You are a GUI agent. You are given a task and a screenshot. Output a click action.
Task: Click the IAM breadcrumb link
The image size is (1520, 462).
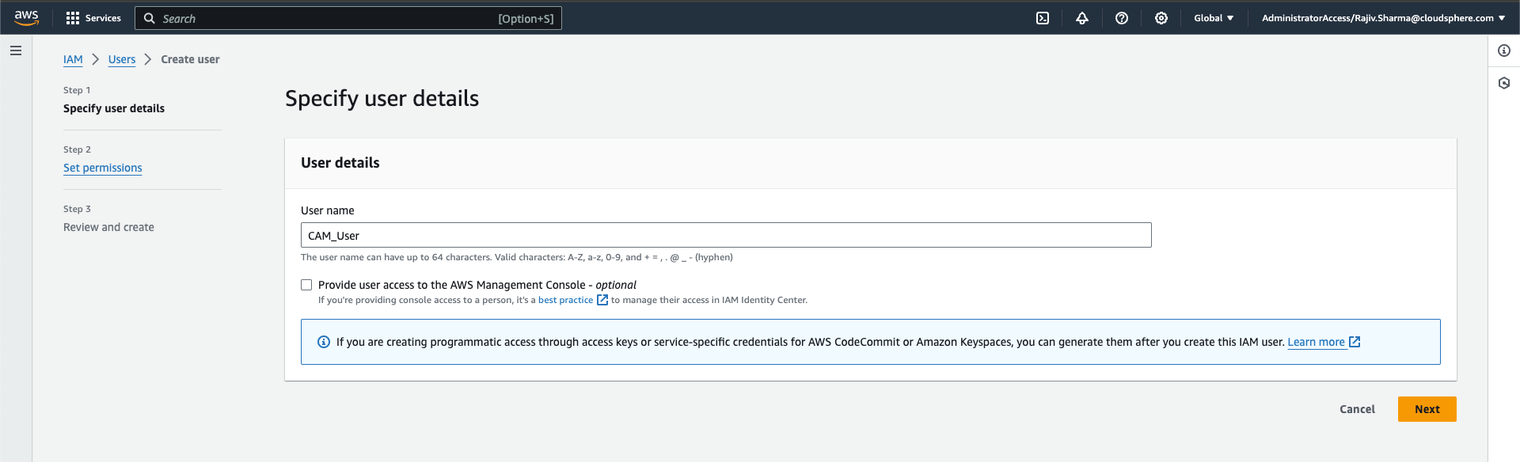73,59
